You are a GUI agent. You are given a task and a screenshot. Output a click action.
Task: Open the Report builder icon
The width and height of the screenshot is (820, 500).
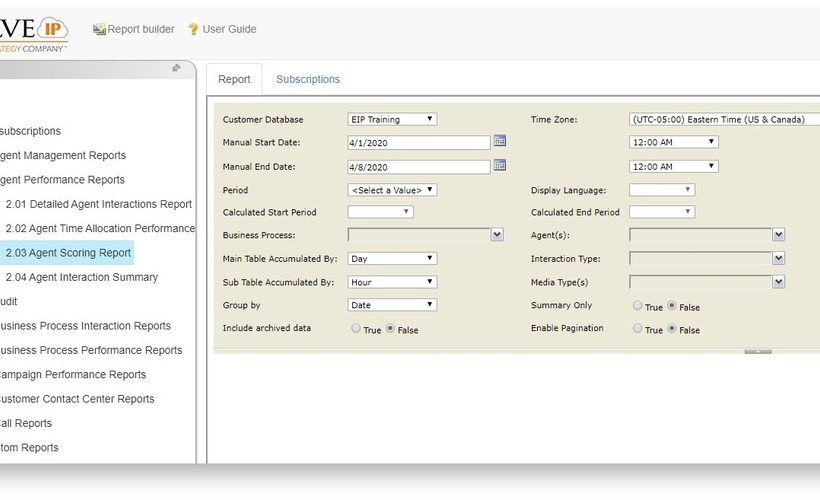(99, 29)
